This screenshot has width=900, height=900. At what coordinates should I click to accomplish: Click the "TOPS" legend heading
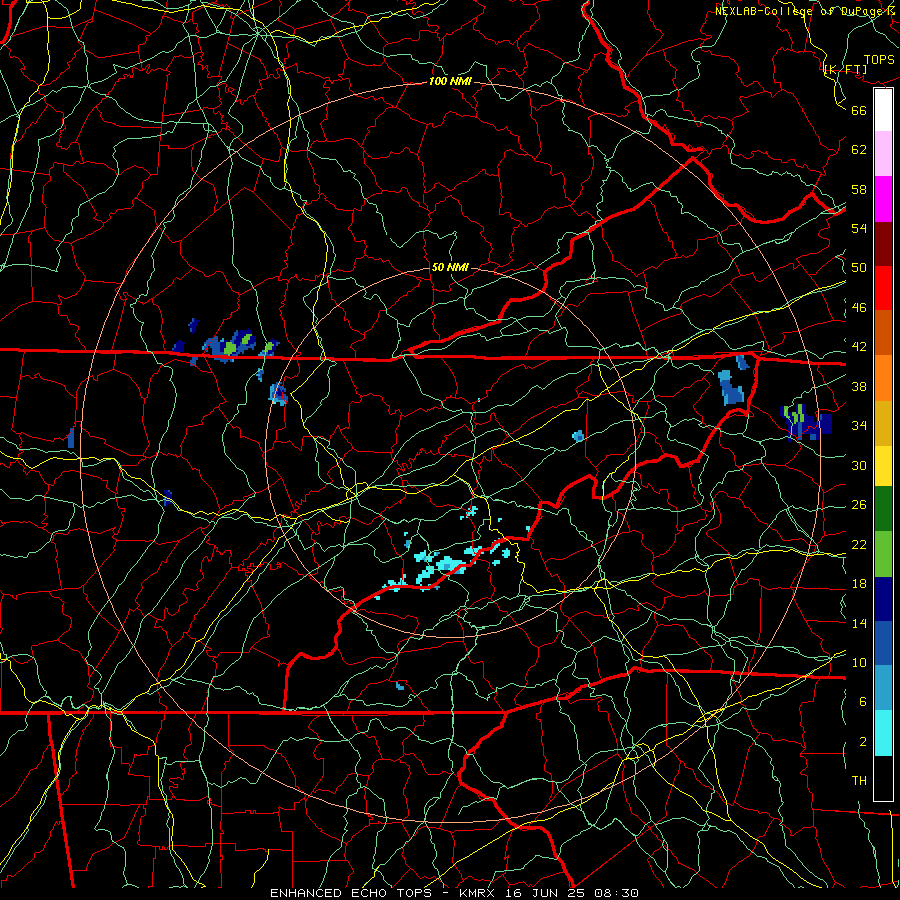click(879, 60)
